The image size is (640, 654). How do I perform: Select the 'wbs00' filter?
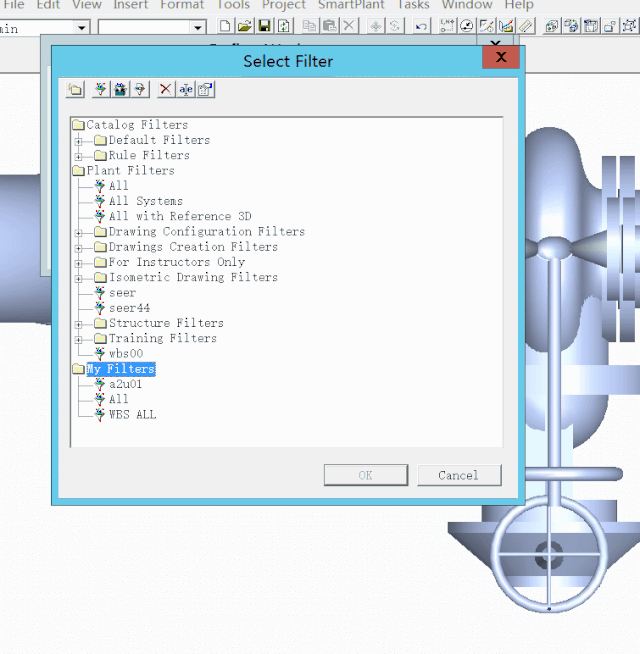[126, 354]
